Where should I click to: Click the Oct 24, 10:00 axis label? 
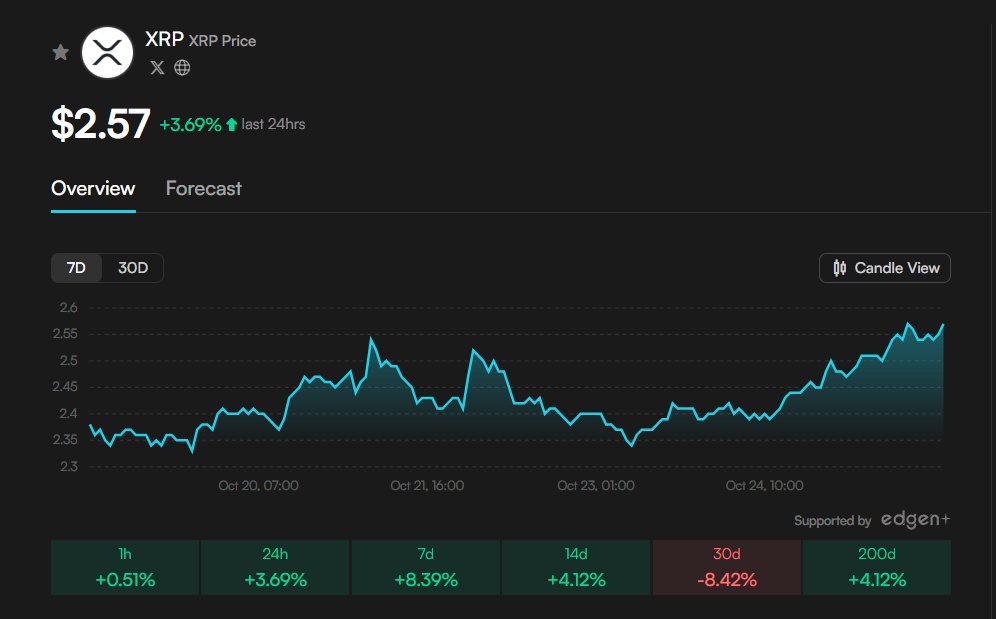(x=764, y=486)
